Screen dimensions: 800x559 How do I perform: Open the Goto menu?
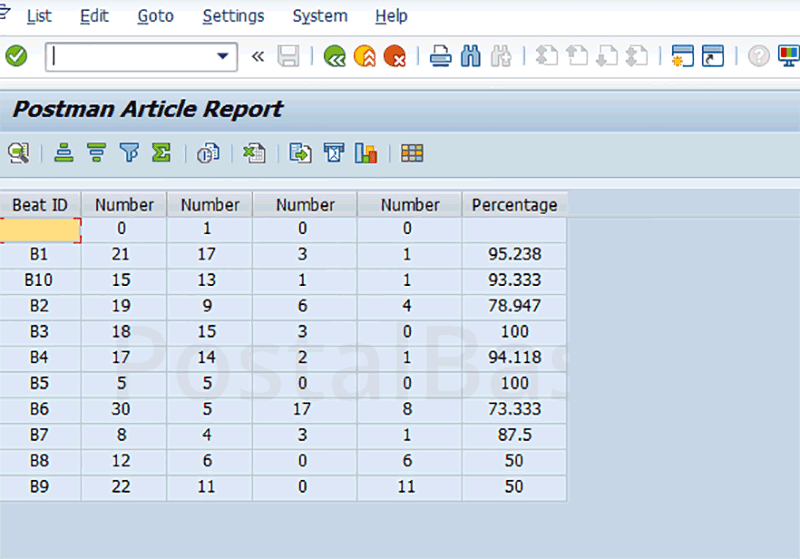[155, 16]
